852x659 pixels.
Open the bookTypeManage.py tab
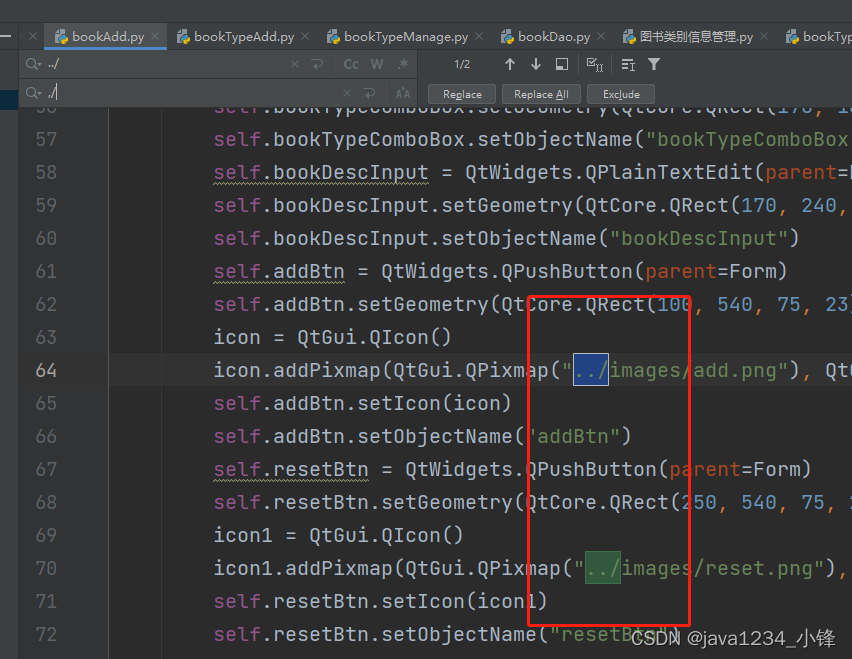(406, 36)
